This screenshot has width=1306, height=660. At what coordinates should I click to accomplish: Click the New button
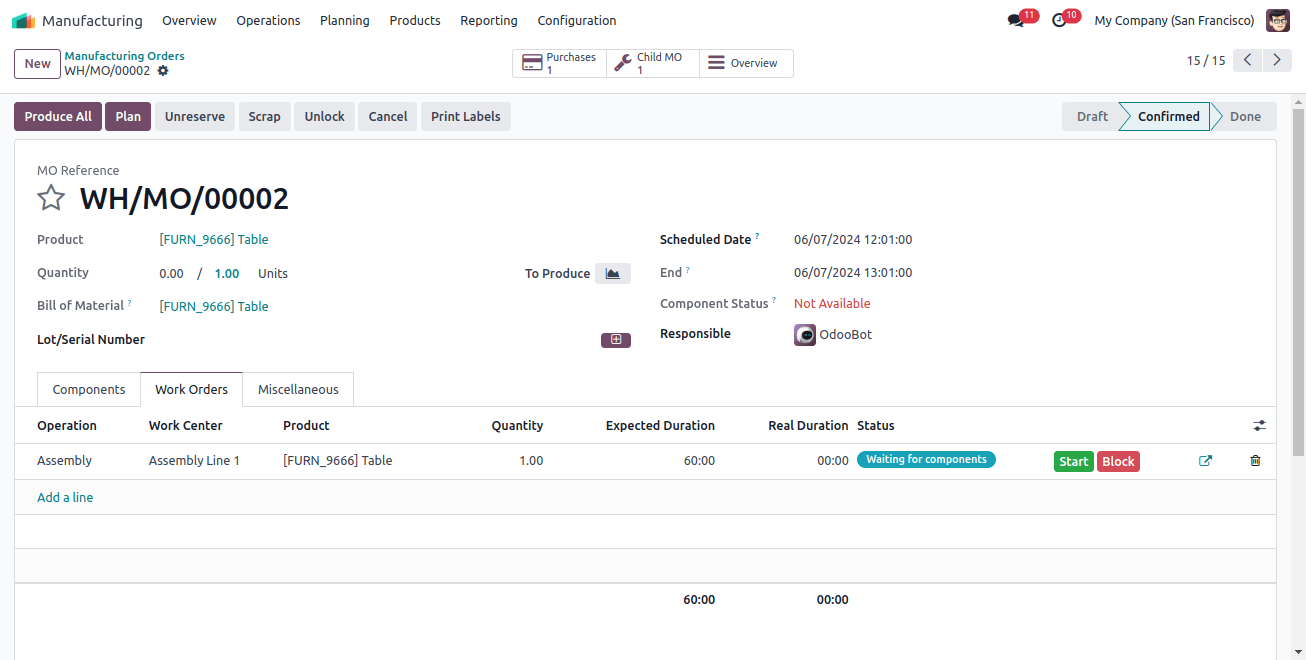(37, 63)
